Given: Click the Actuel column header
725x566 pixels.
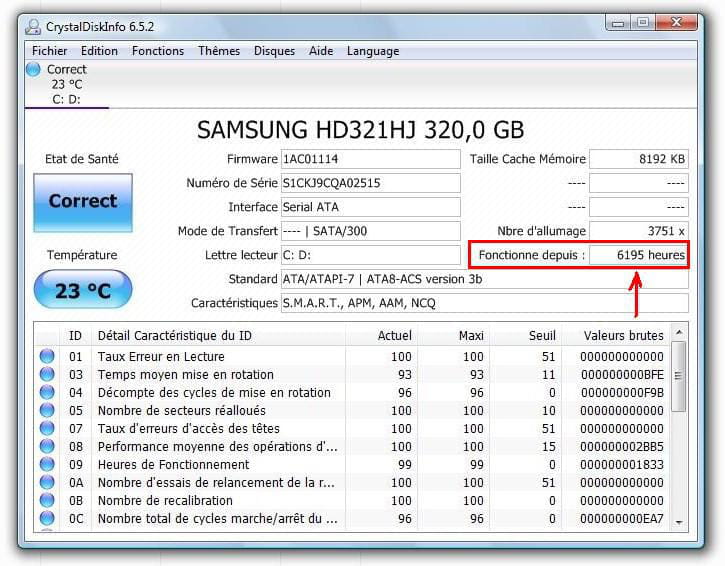Looking at the screenshot, I should [x=382, y=336].
